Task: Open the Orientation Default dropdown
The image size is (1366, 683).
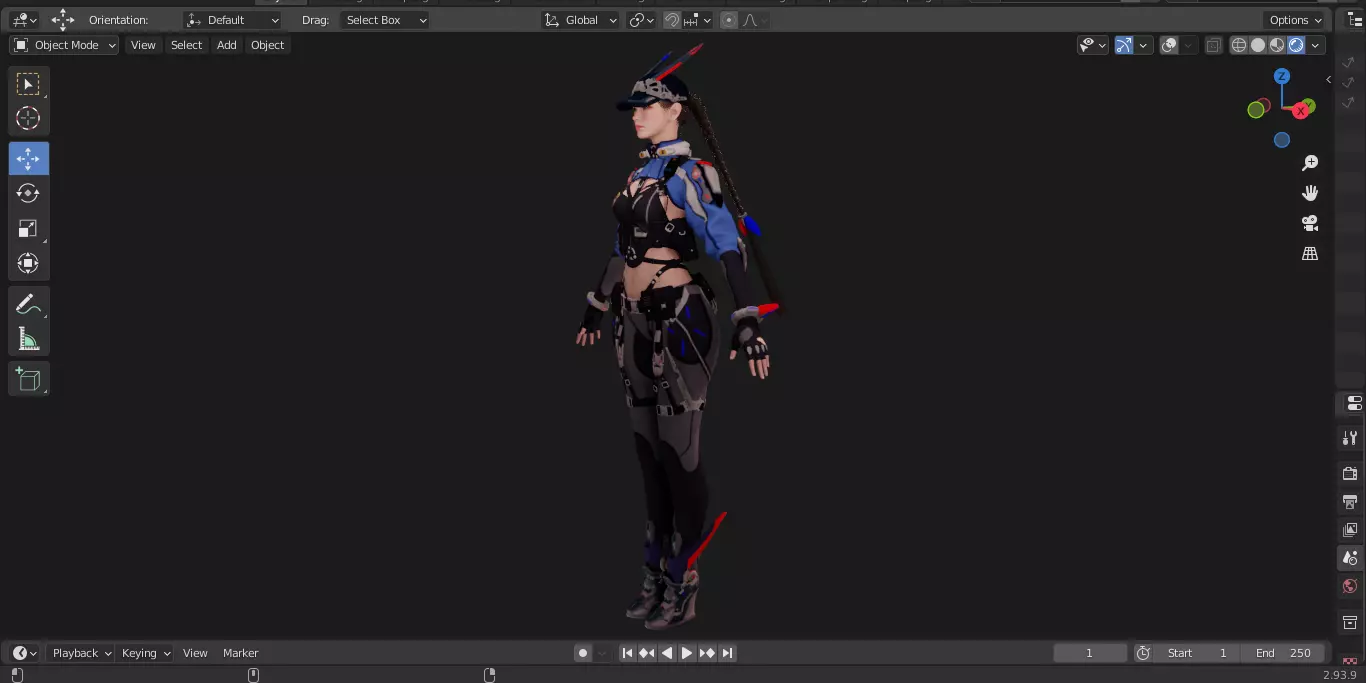Action: pos(233,20)
